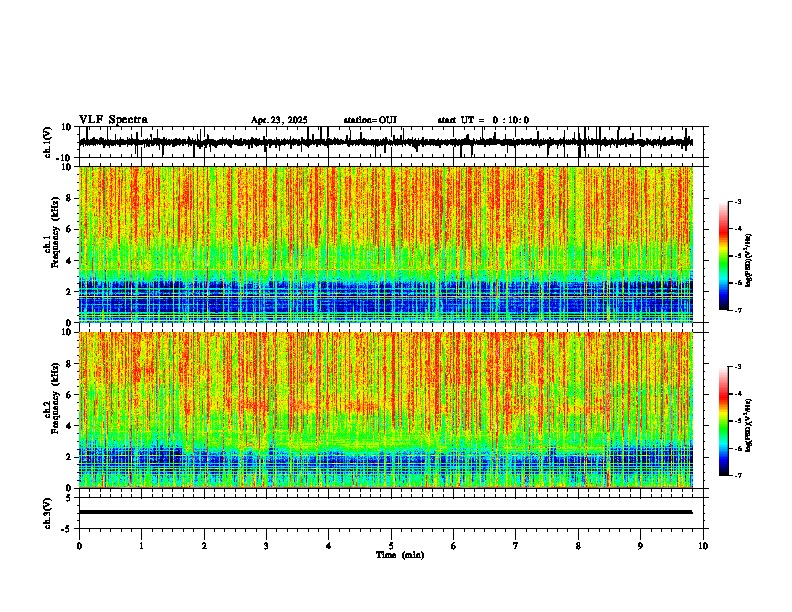This screenshot has width=792, height=612.
Task: Click the "-5" tick on the ch.3 voltage axis
Action: tap(68, 529)
